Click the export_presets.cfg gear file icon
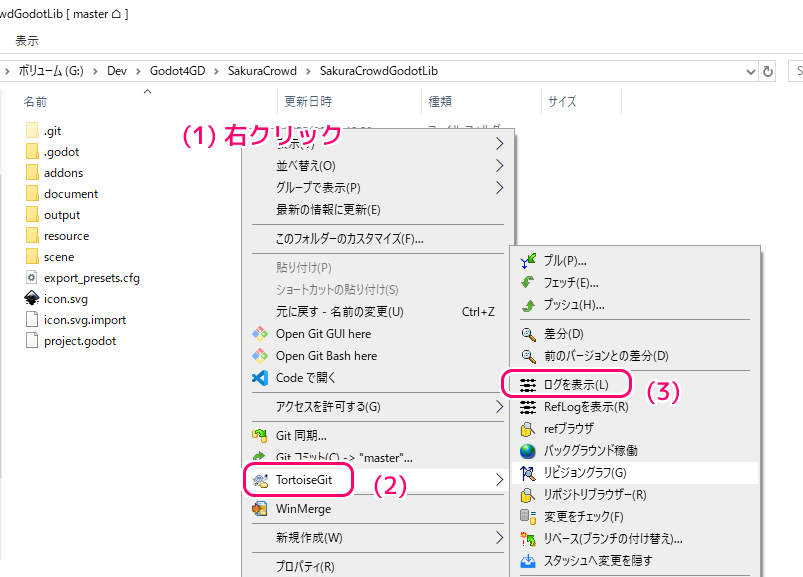This screenshot has height=577, width=803. pos(32,277)
